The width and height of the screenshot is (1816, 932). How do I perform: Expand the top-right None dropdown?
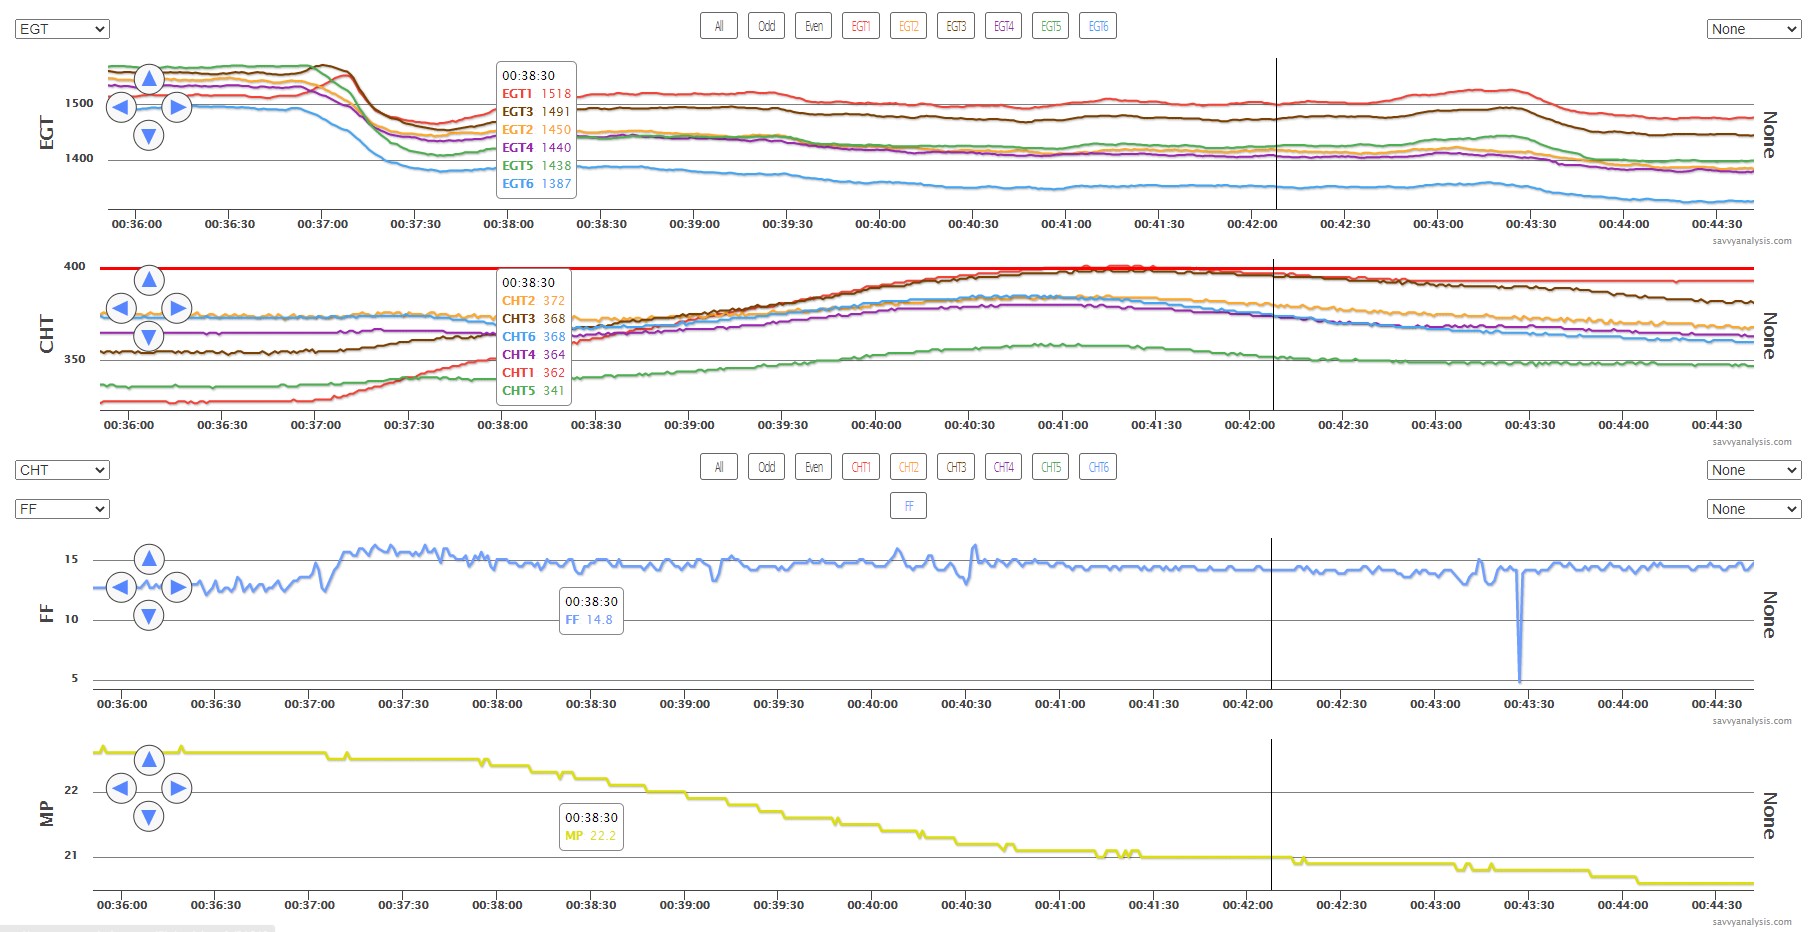point(1753,29)
